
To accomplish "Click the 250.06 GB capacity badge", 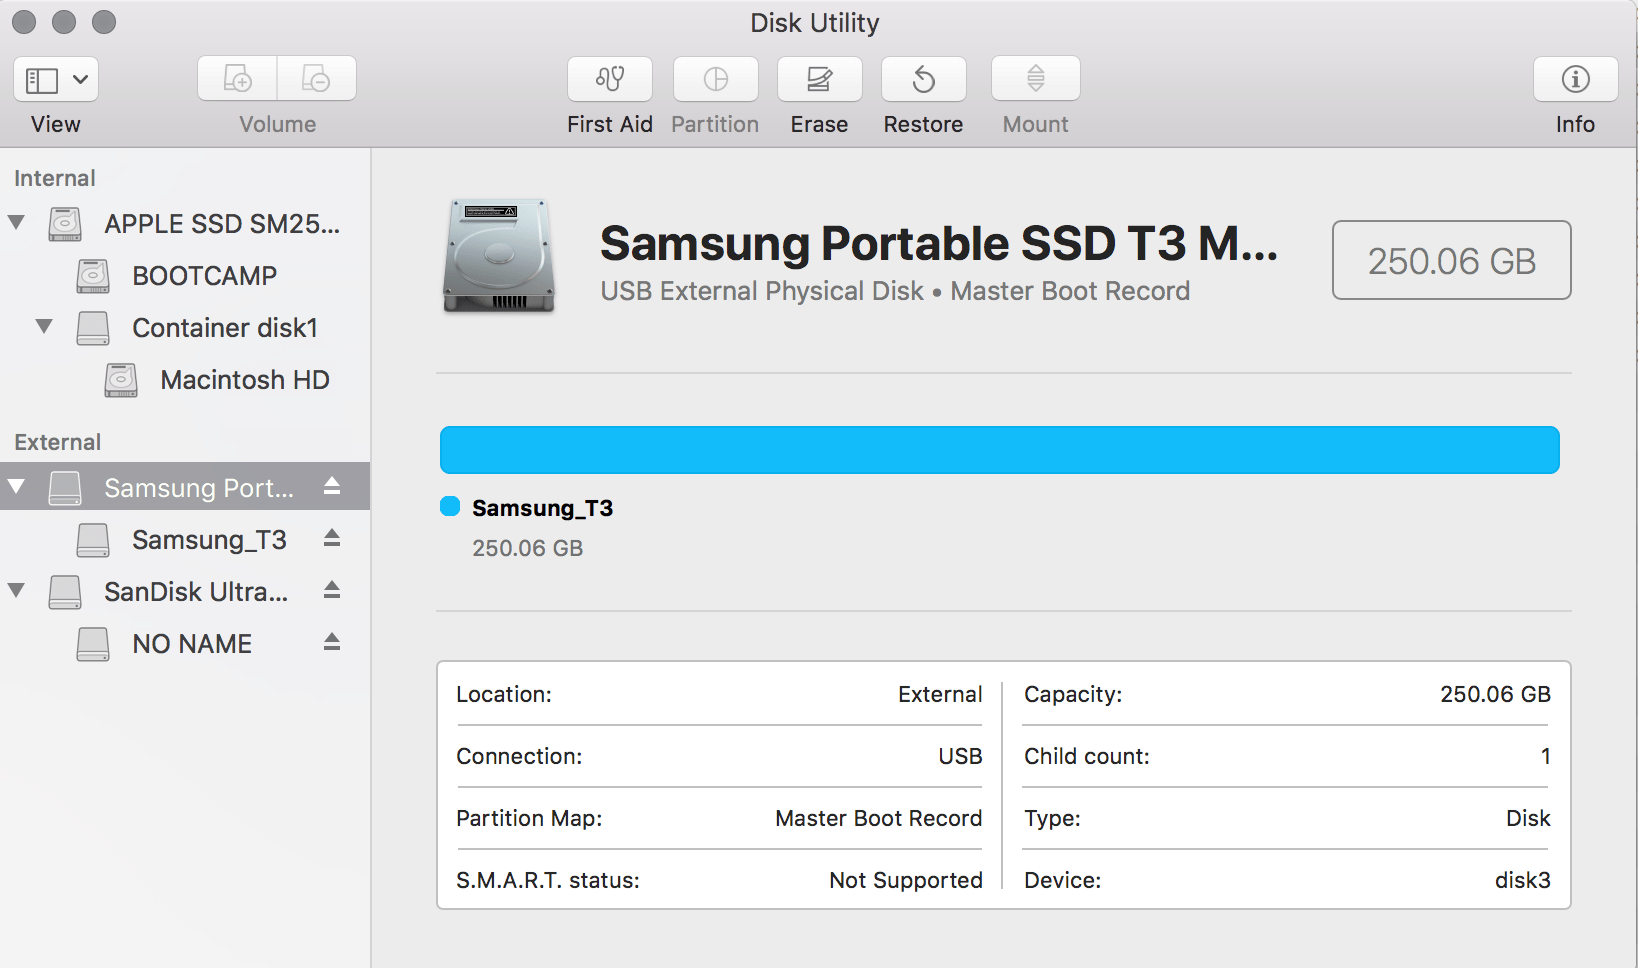I will pyautogui.click(x=1450, y=261).
